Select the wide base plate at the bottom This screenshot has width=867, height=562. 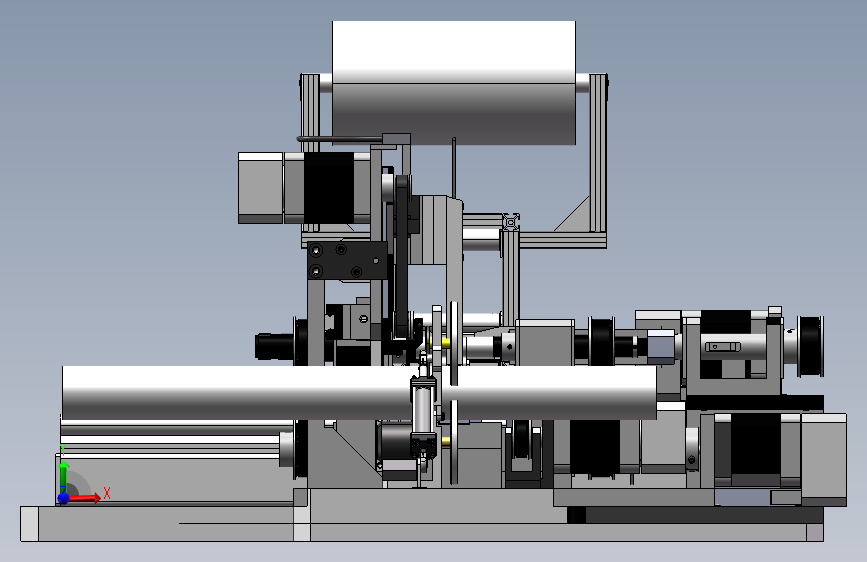click(422, 523)
